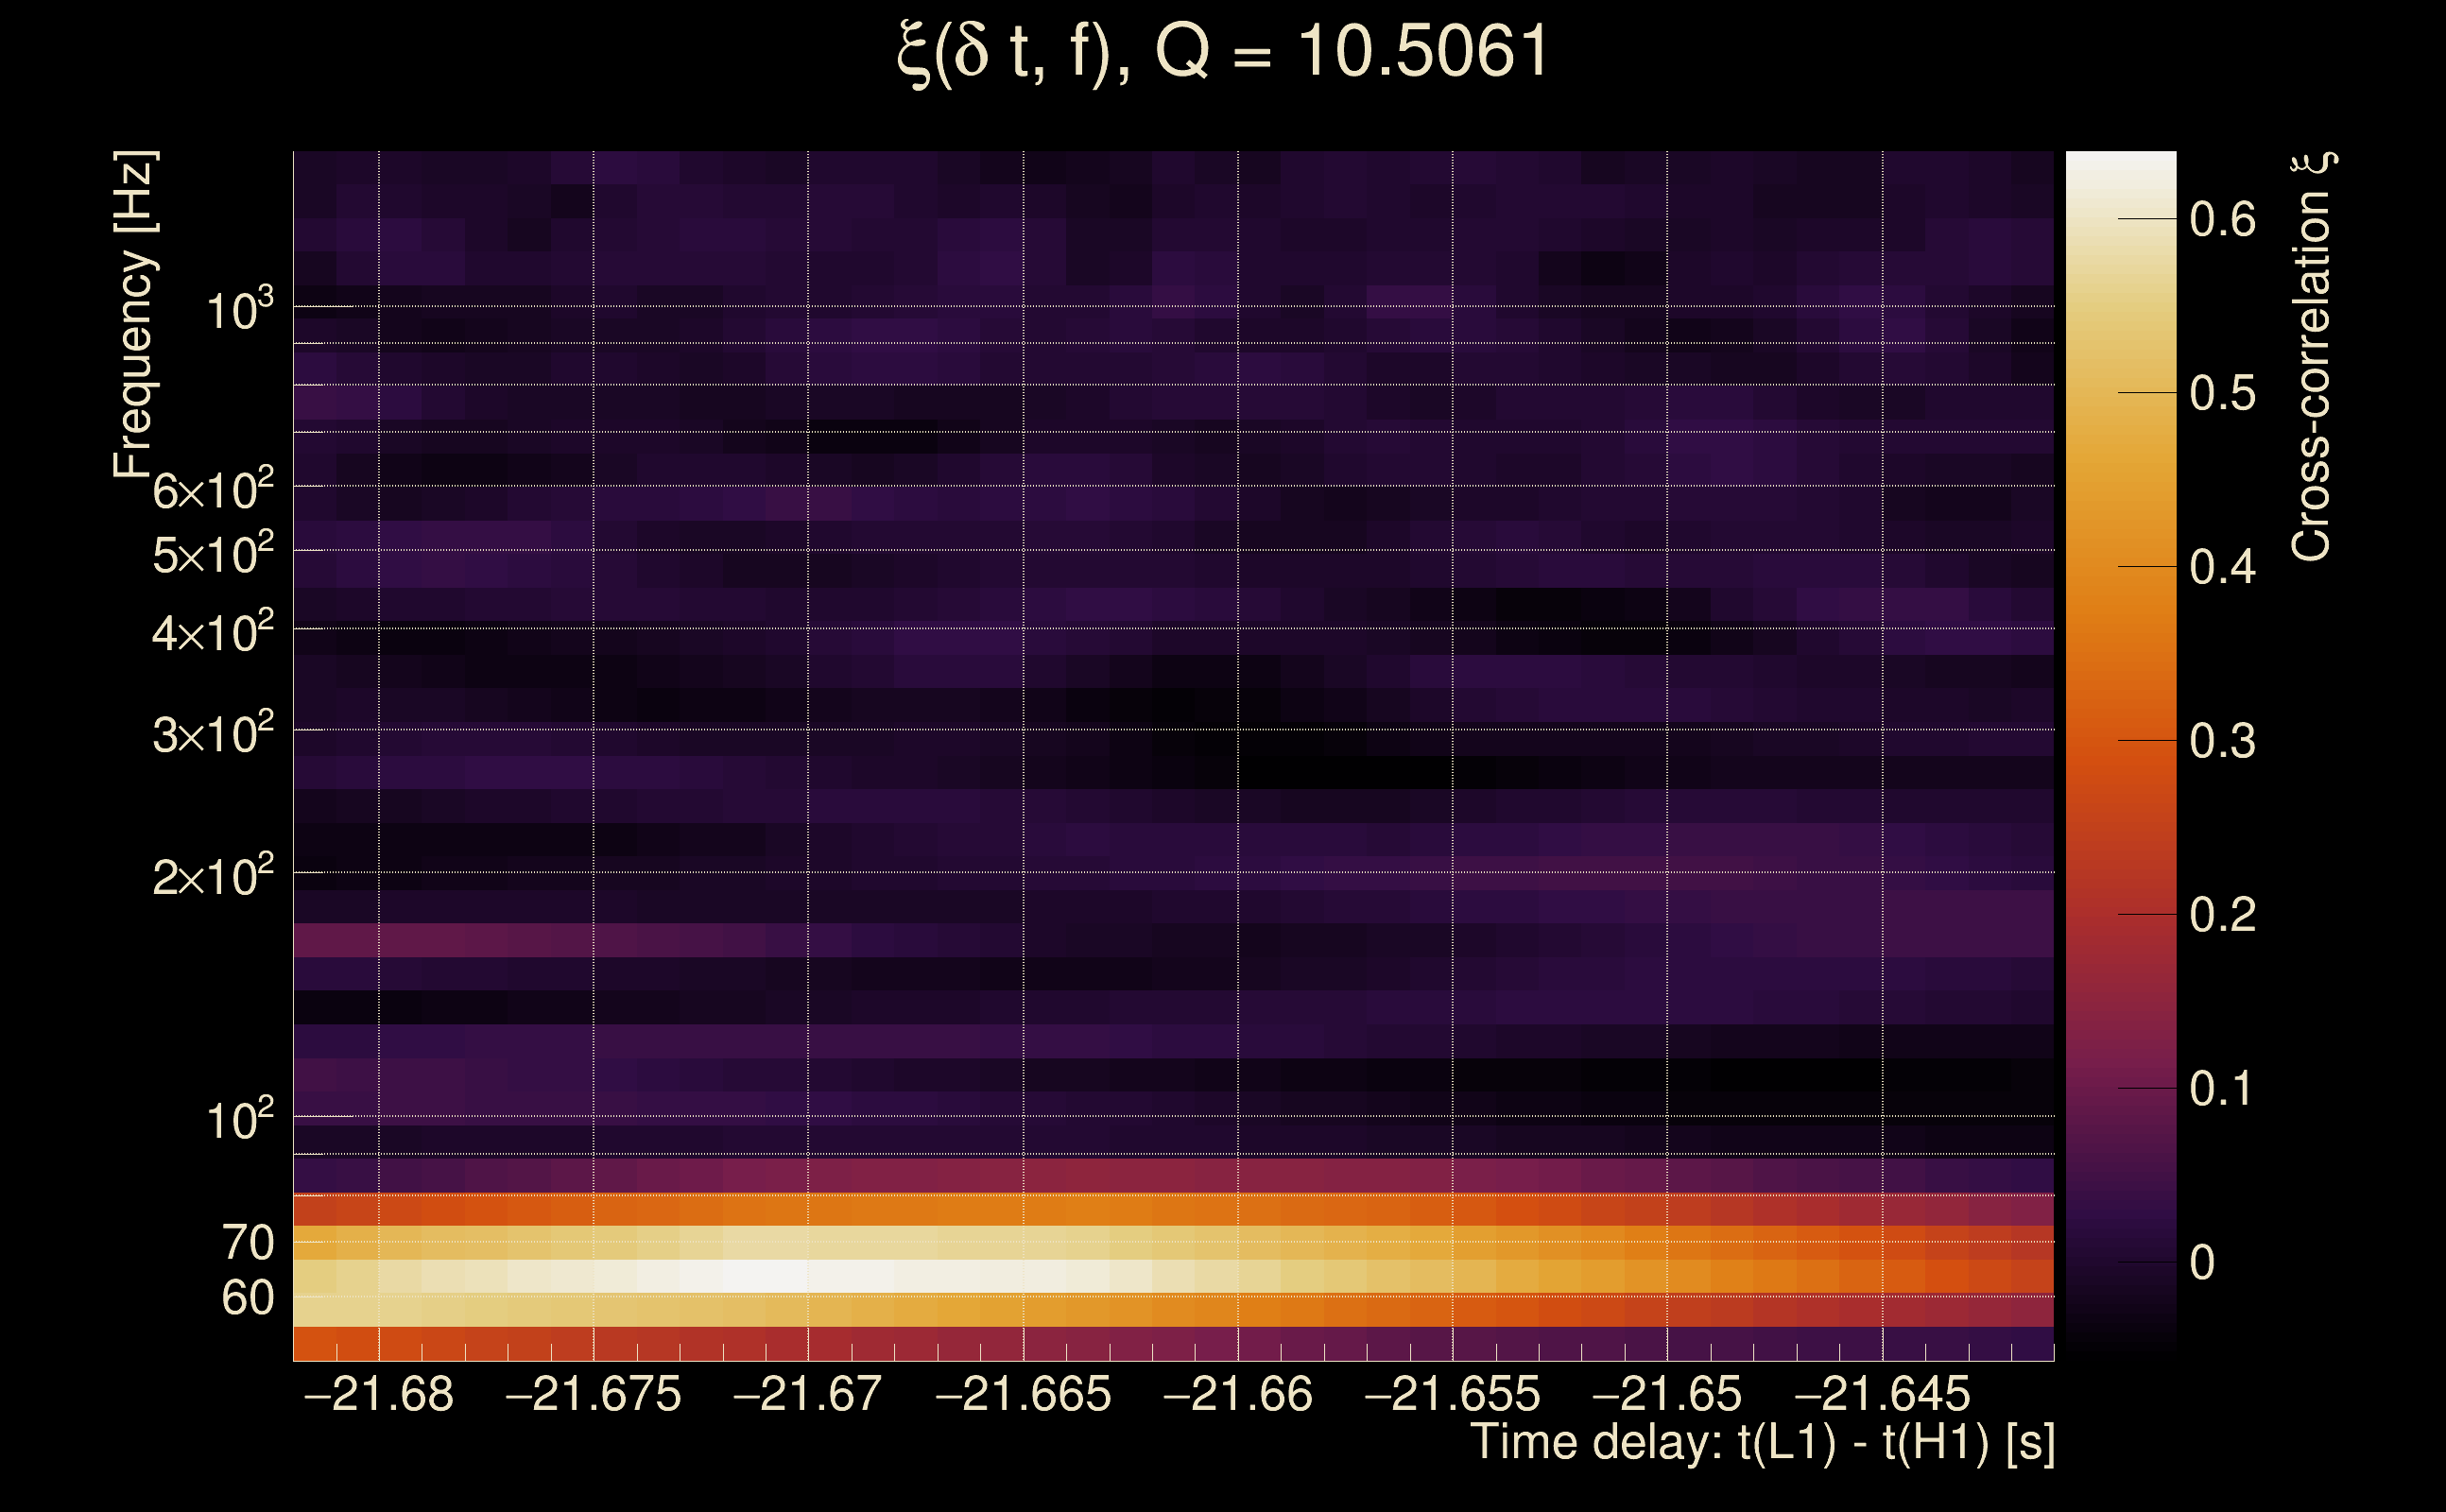Click the -21.645 x-axis tick label
The height and width of the screenshot is (1512, 2446).
point(1882,1394)
